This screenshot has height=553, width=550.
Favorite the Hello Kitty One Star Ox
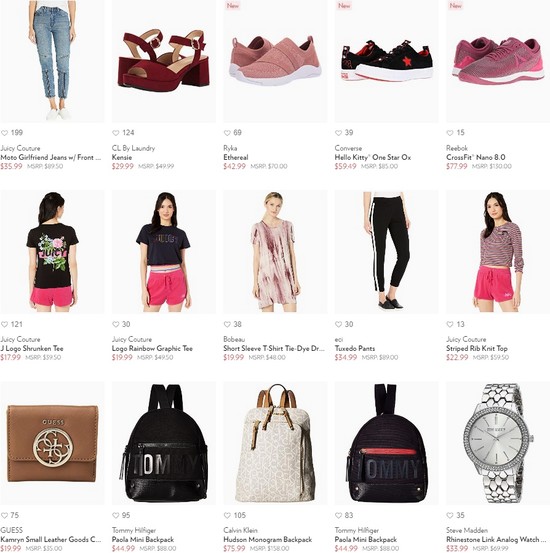(338, 133)
